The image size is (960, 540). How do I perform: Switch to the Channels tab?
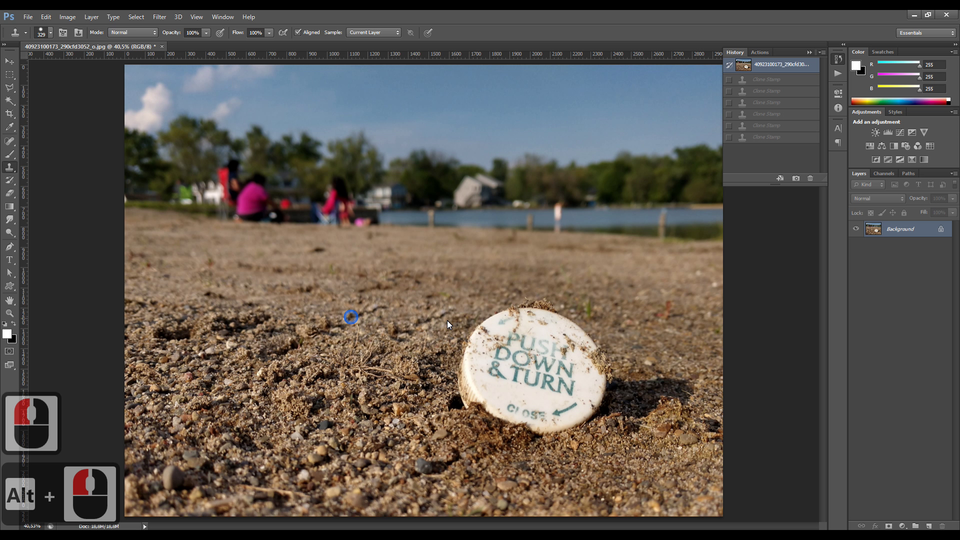pyautogui.click(x=883, y=173)
